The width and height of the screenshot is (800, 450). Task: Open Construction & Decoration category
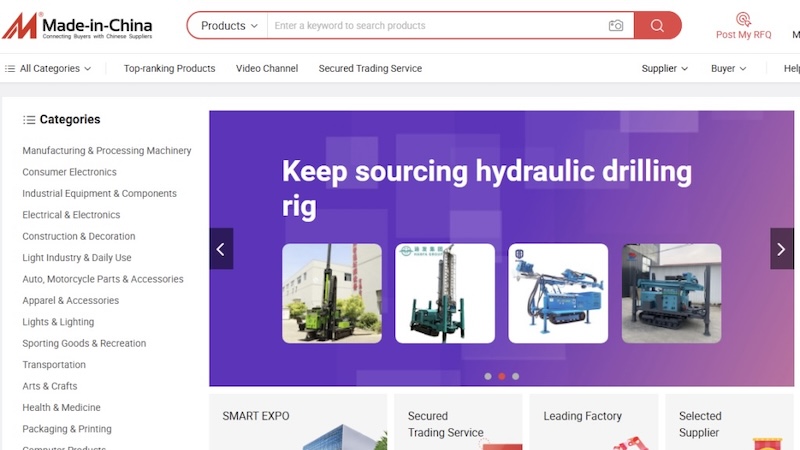coord(79,236)
